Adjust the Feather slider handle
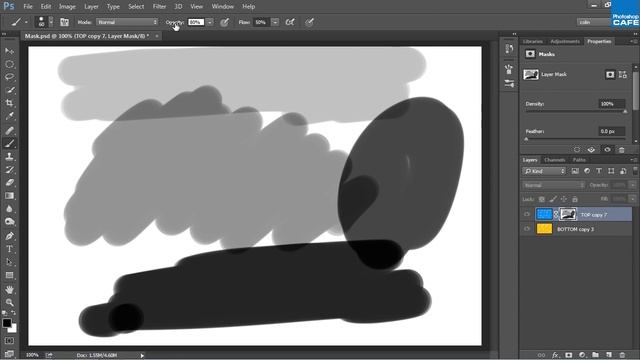The height and width of the screenshot is (360, 640). point(527,139)
